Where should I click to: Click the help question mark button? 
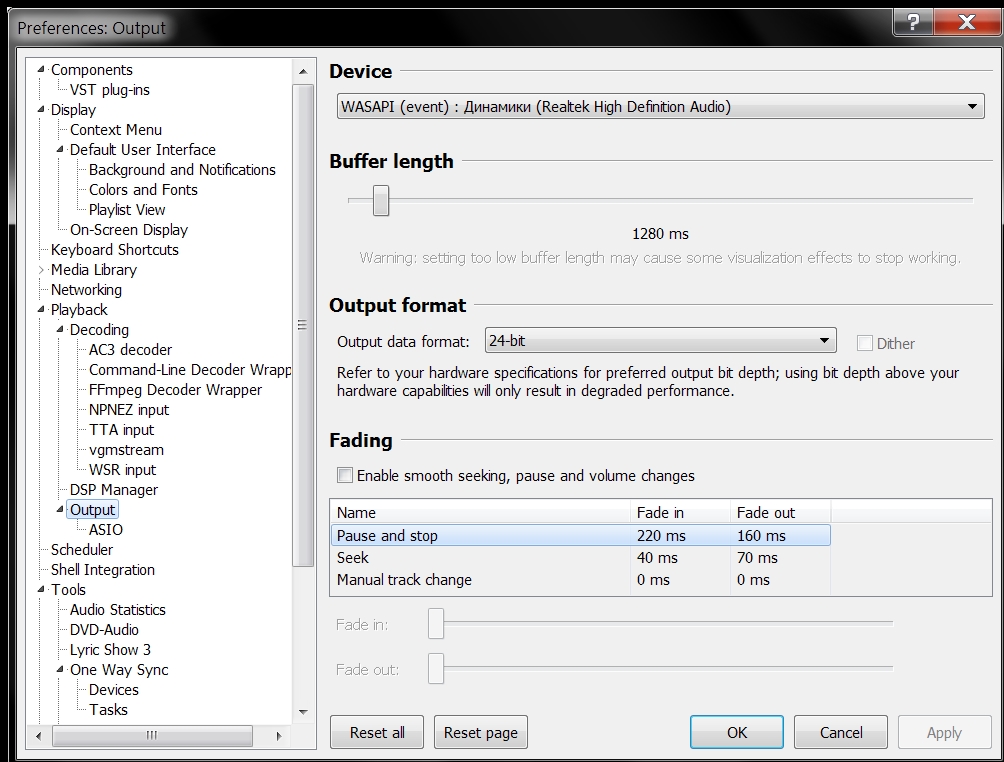click(x=913, y=22)
